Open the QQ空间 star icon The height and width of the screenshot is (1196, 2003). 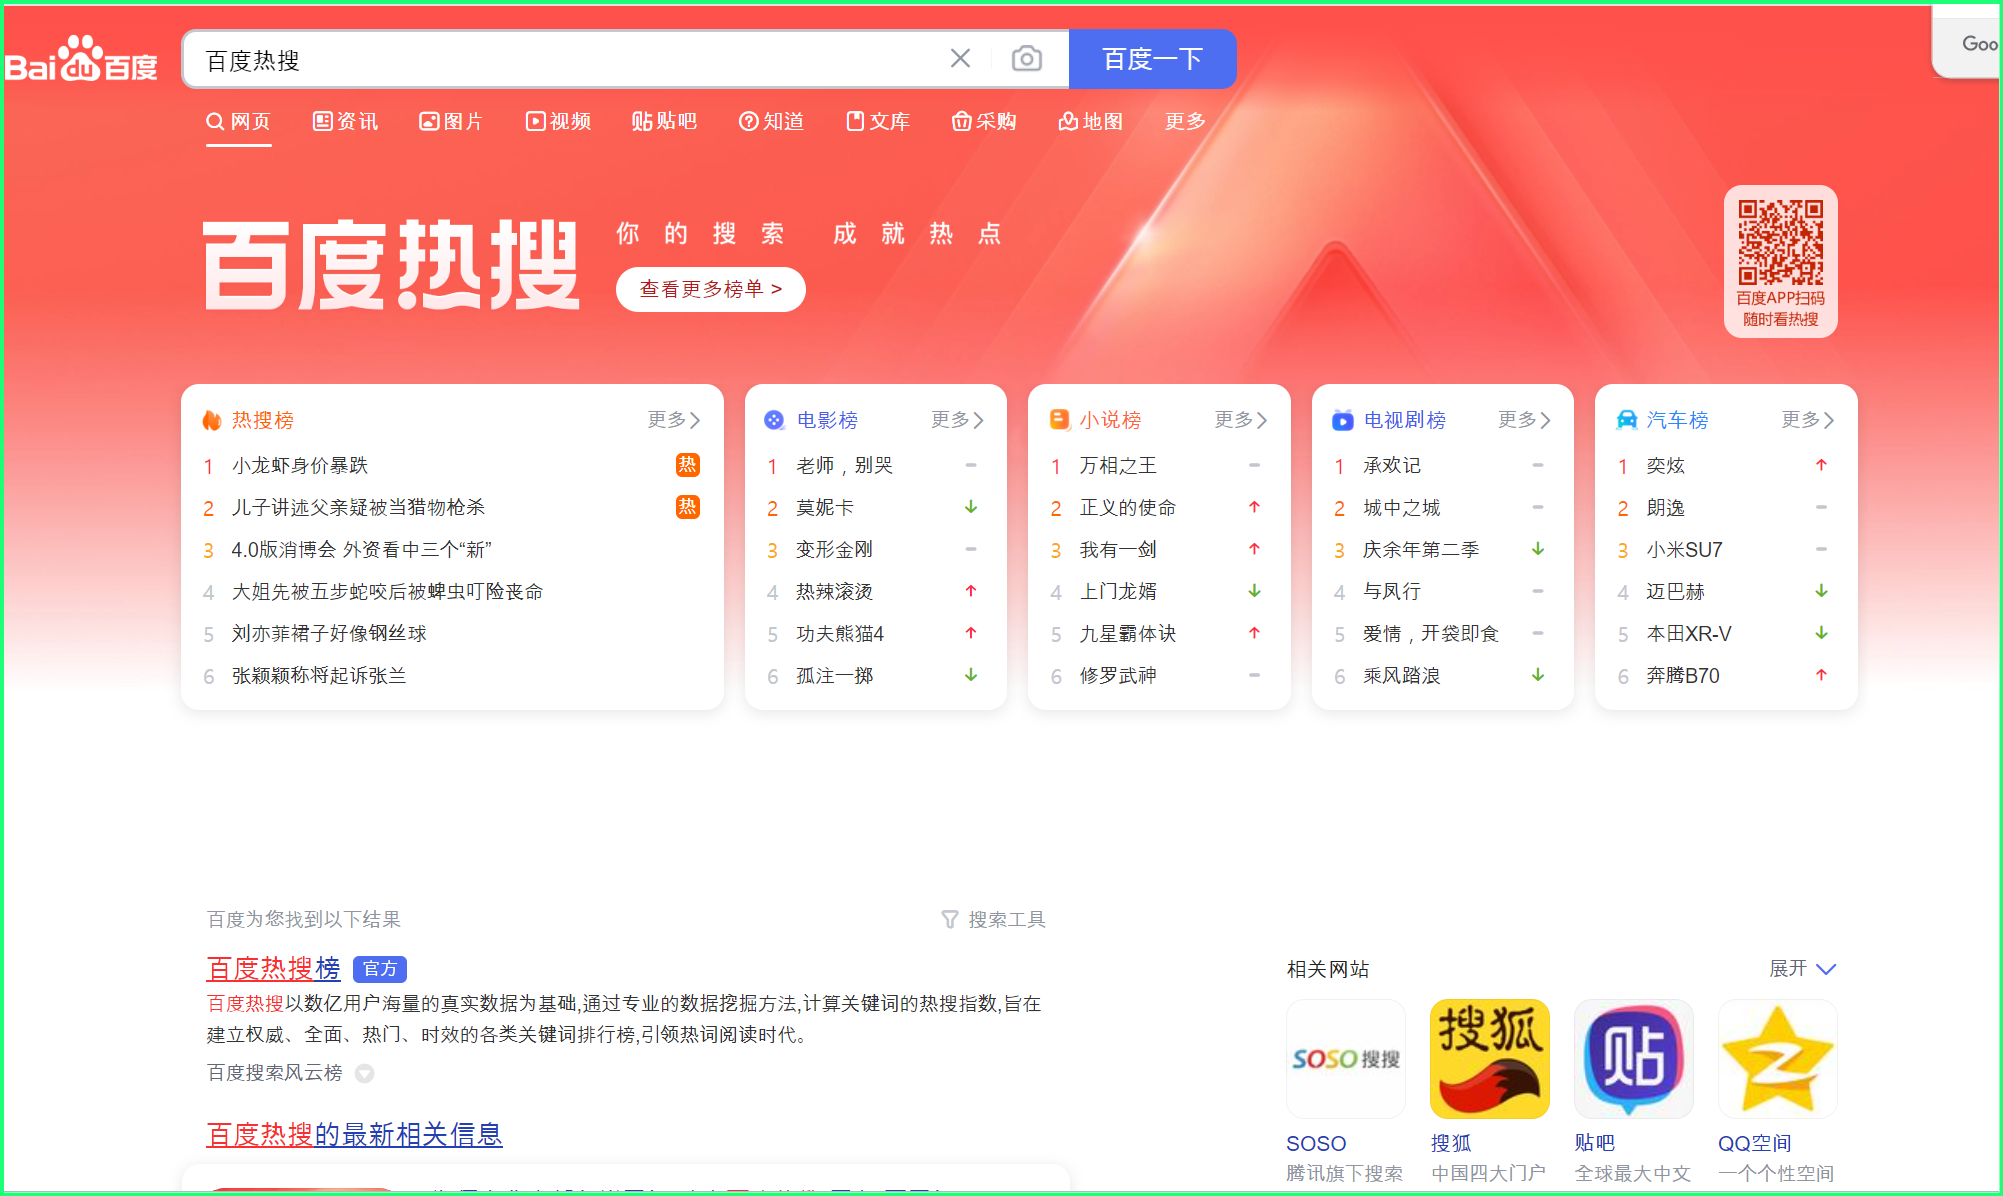coord(1777,1059)
